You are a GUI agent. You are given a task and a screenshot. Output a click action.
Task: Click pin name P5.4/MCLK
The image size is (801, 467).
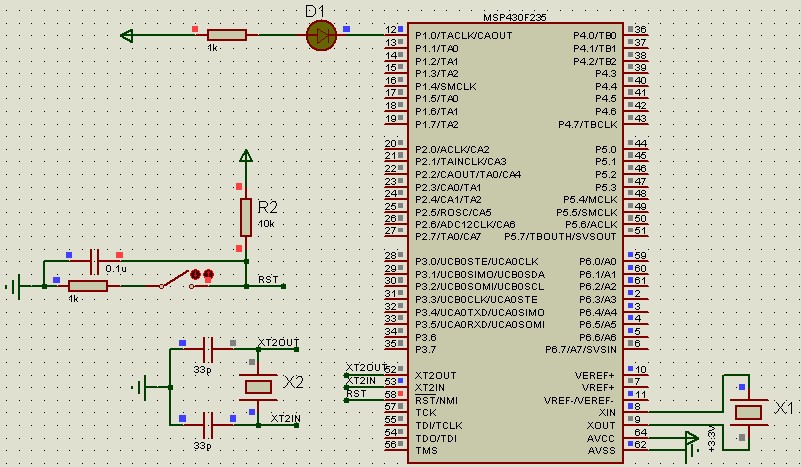point(590,199)
